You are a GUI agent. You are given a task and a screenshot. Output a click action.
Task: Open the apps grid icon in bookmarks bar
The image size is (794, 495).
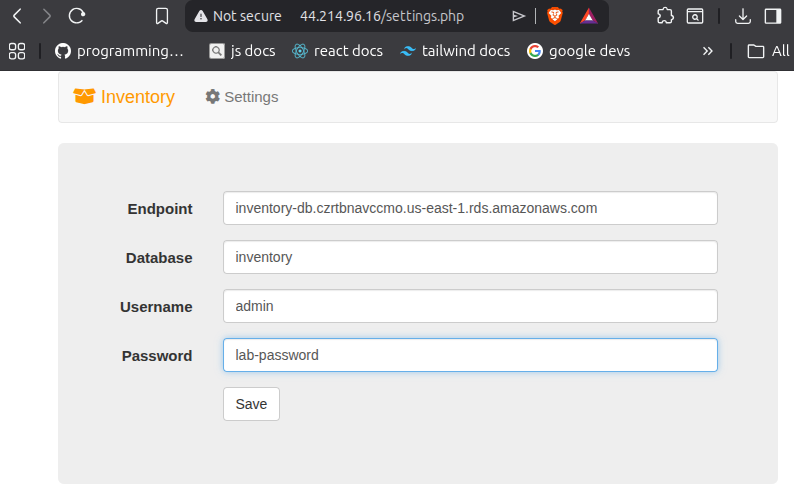17,51
